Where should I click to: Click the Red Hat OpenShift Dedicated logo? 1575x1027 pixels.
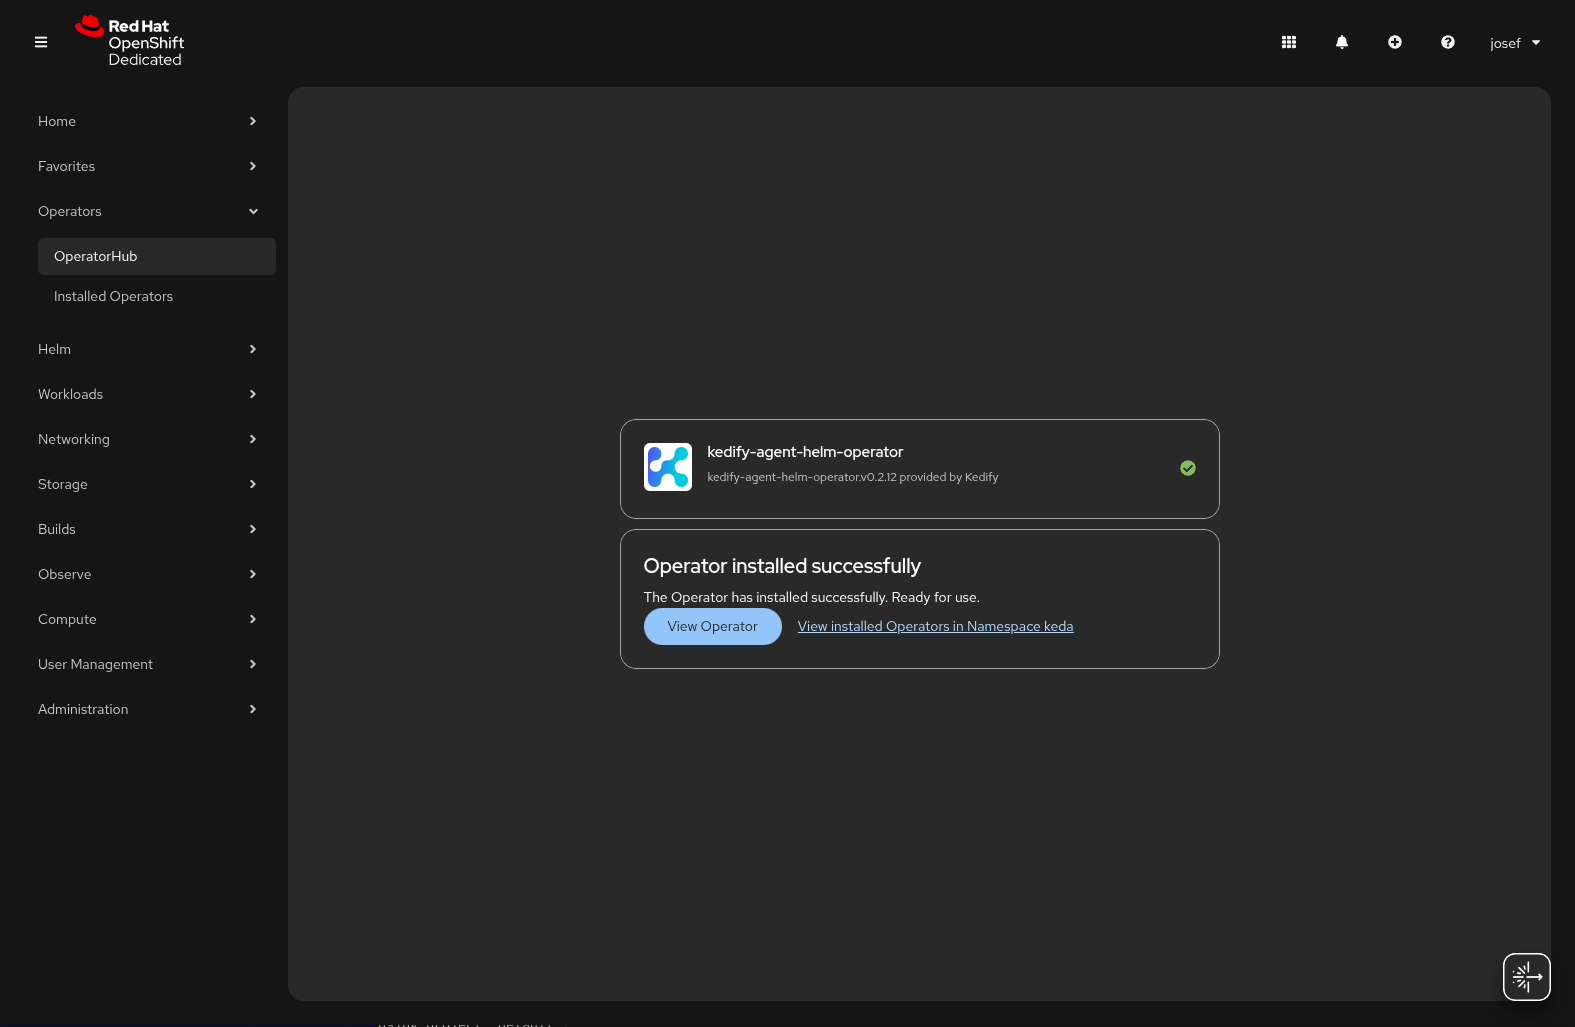click(130, 42)
